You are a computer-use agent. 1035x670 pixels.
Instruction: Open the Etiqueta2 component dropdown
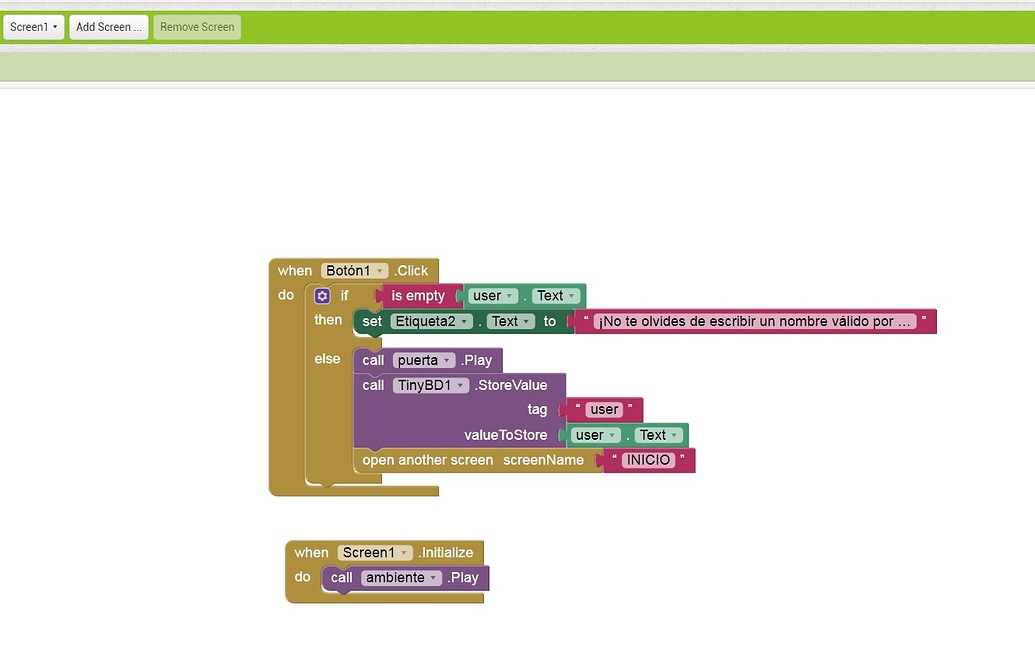[x=431, y=321]
